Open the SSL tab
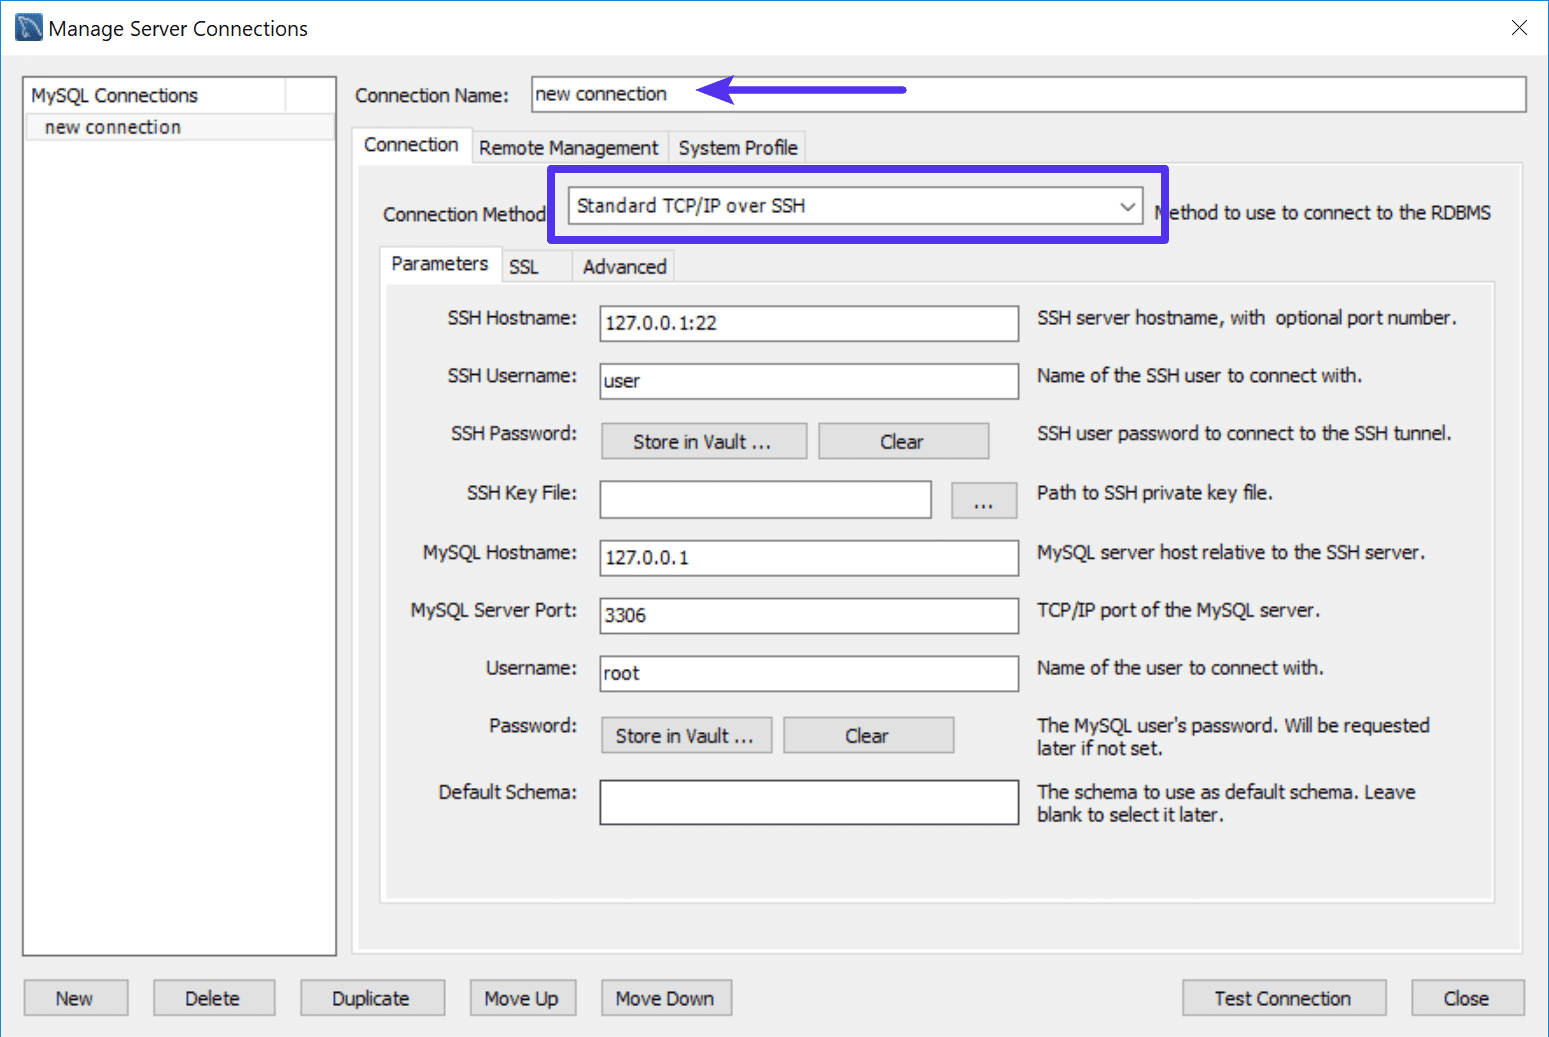The image size is (1549, 1037). (x=524, y=266)
